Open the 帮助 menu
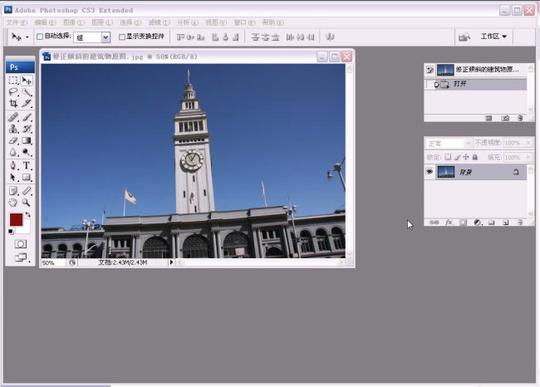This screenshot has width=540, height=387. (x=273, y=23)
